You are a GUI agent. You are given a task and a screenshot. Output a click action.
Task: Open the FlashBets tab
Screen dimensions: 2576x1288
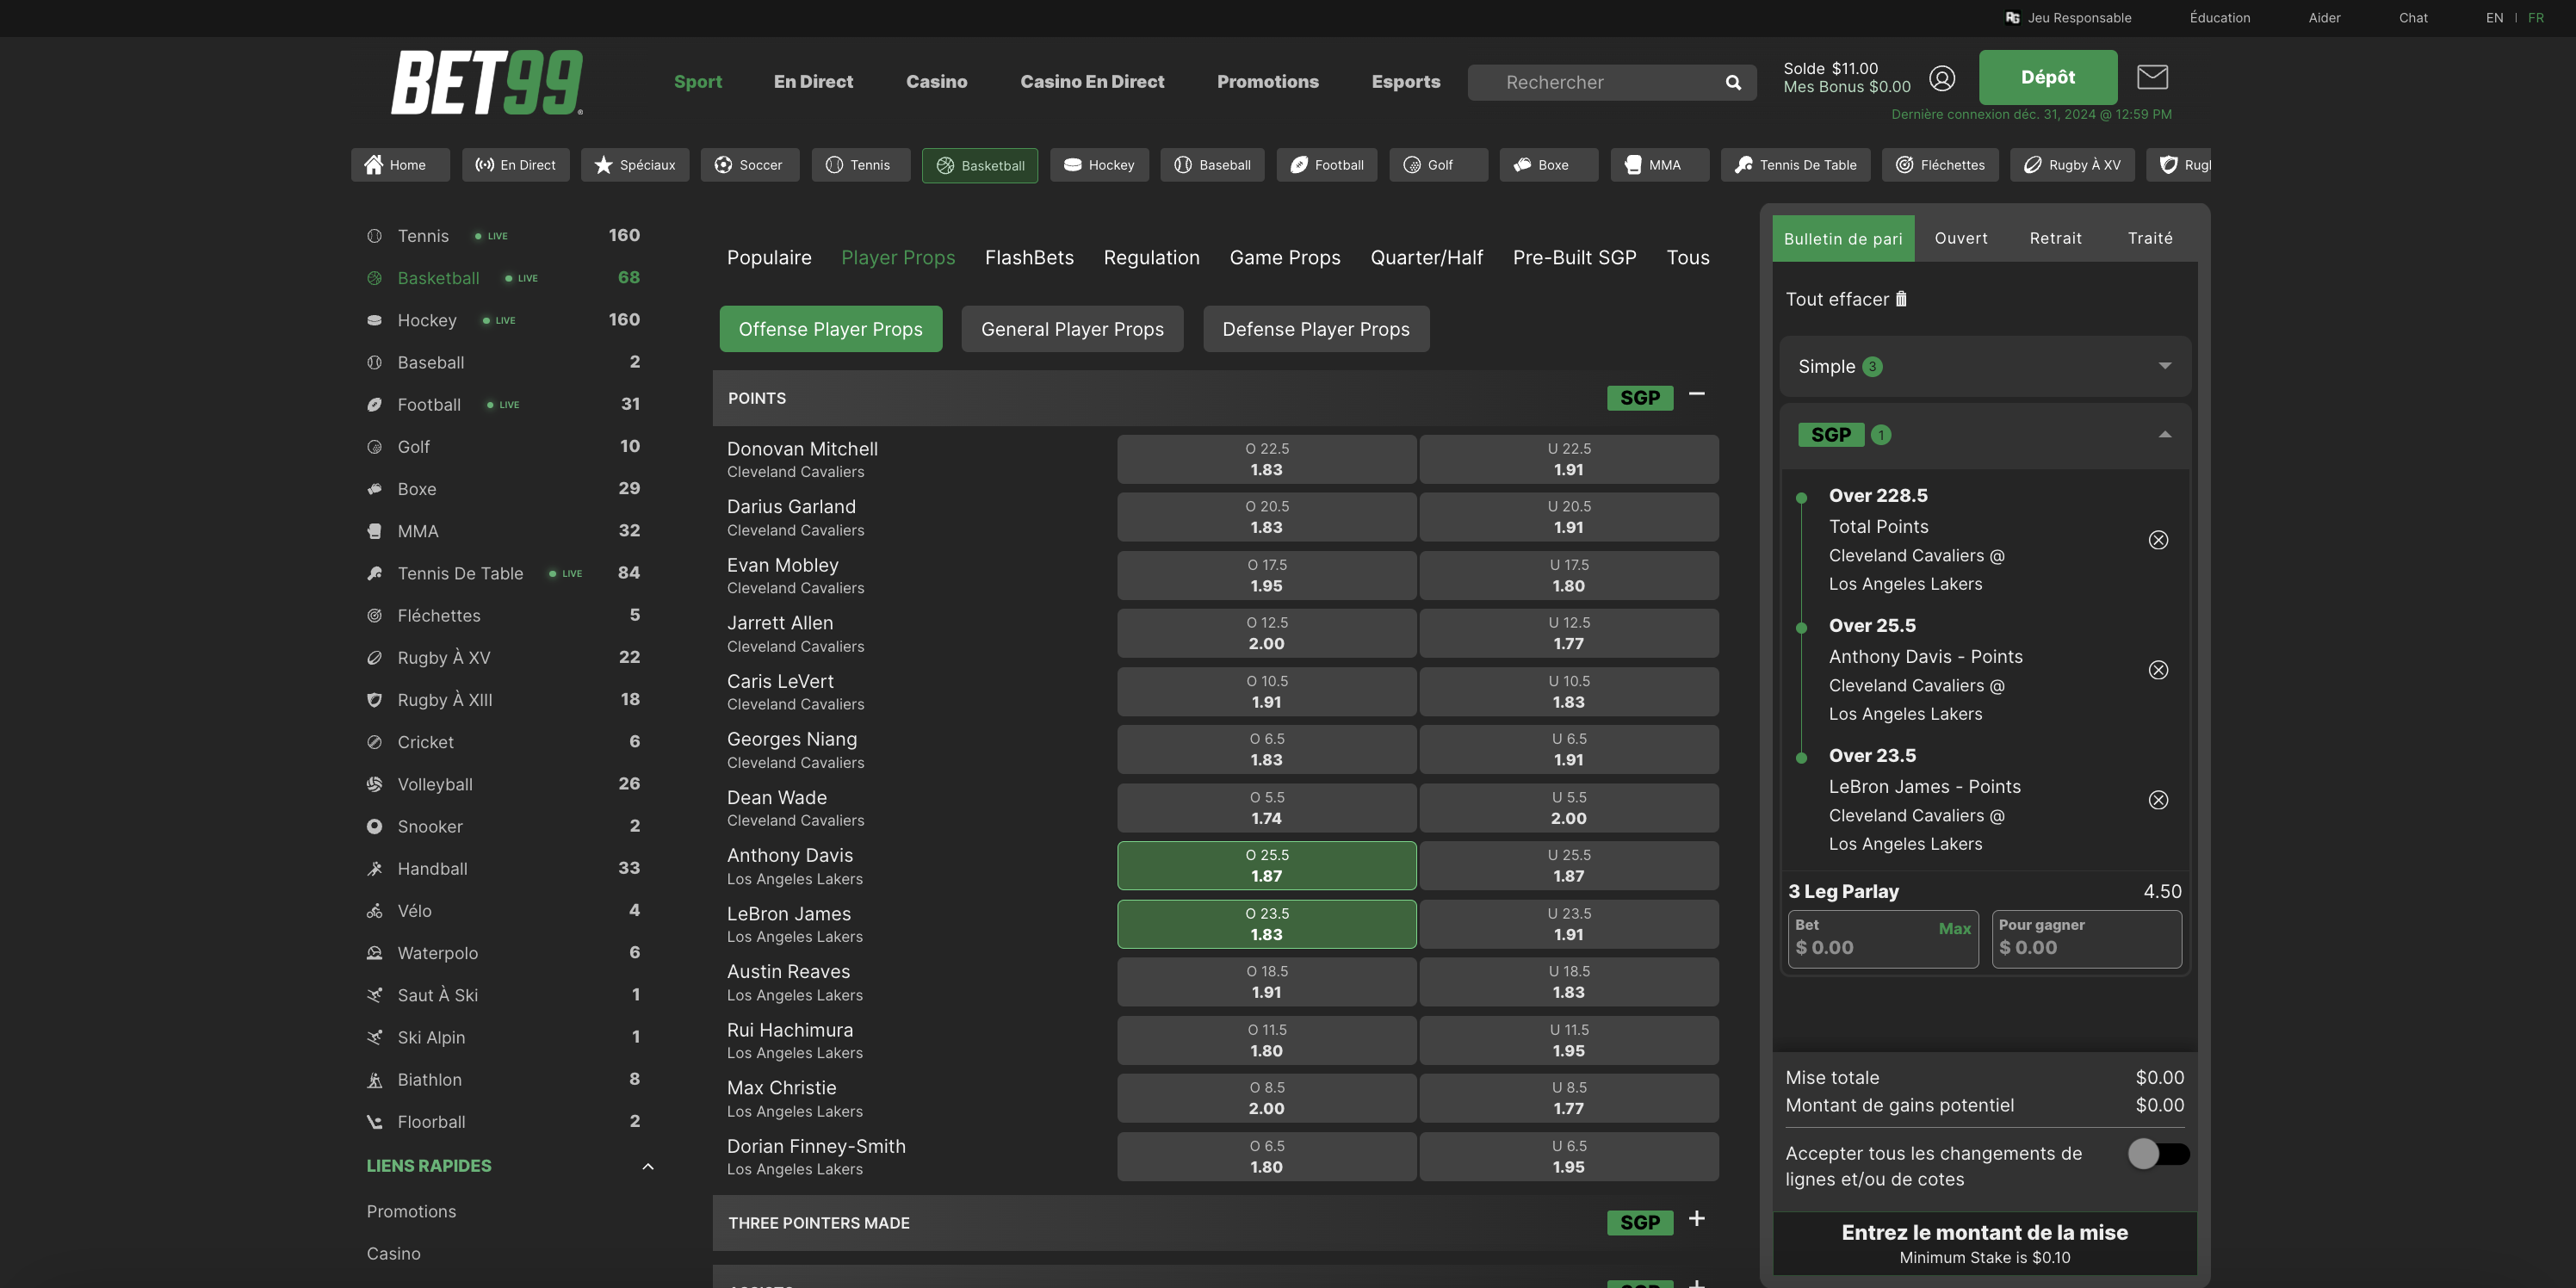coord(1029,258)
